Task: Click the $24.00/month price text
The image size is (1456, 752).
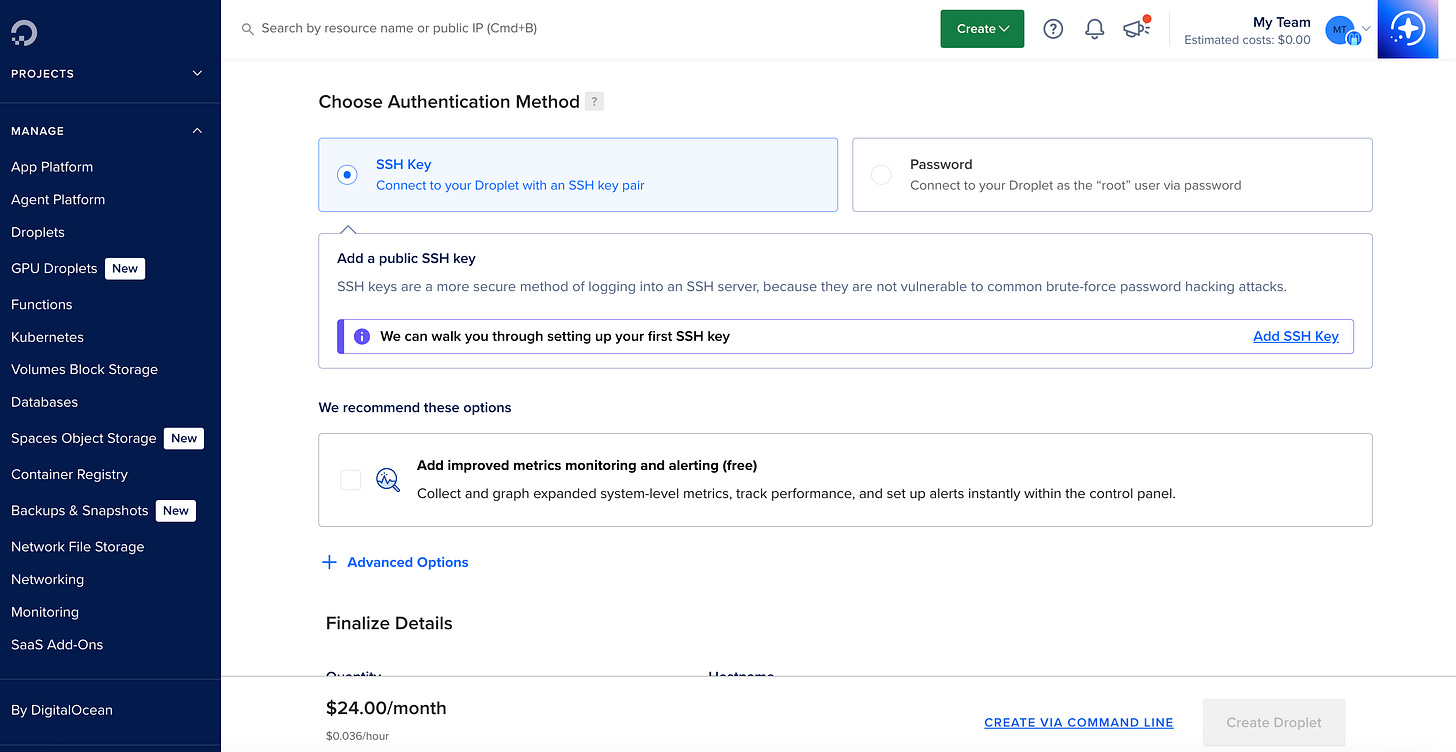Action: 386,708
